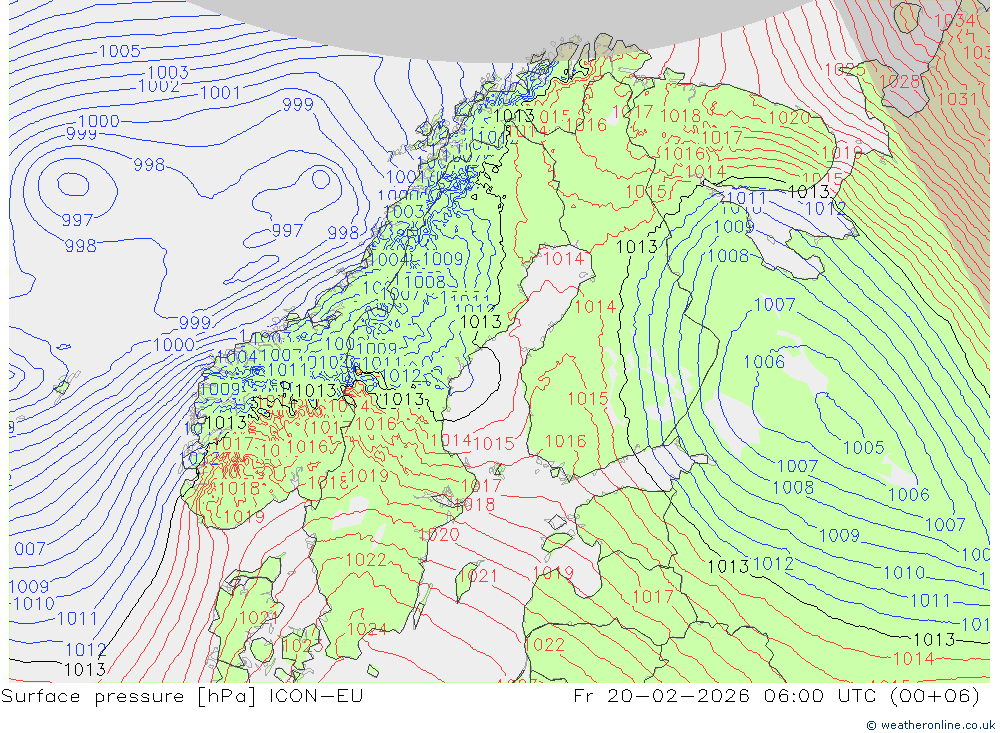The image size is (1000, 733).
Task: Click the 997 label near the eastern low
Action: pyautogui.click(x=287, y=230)
